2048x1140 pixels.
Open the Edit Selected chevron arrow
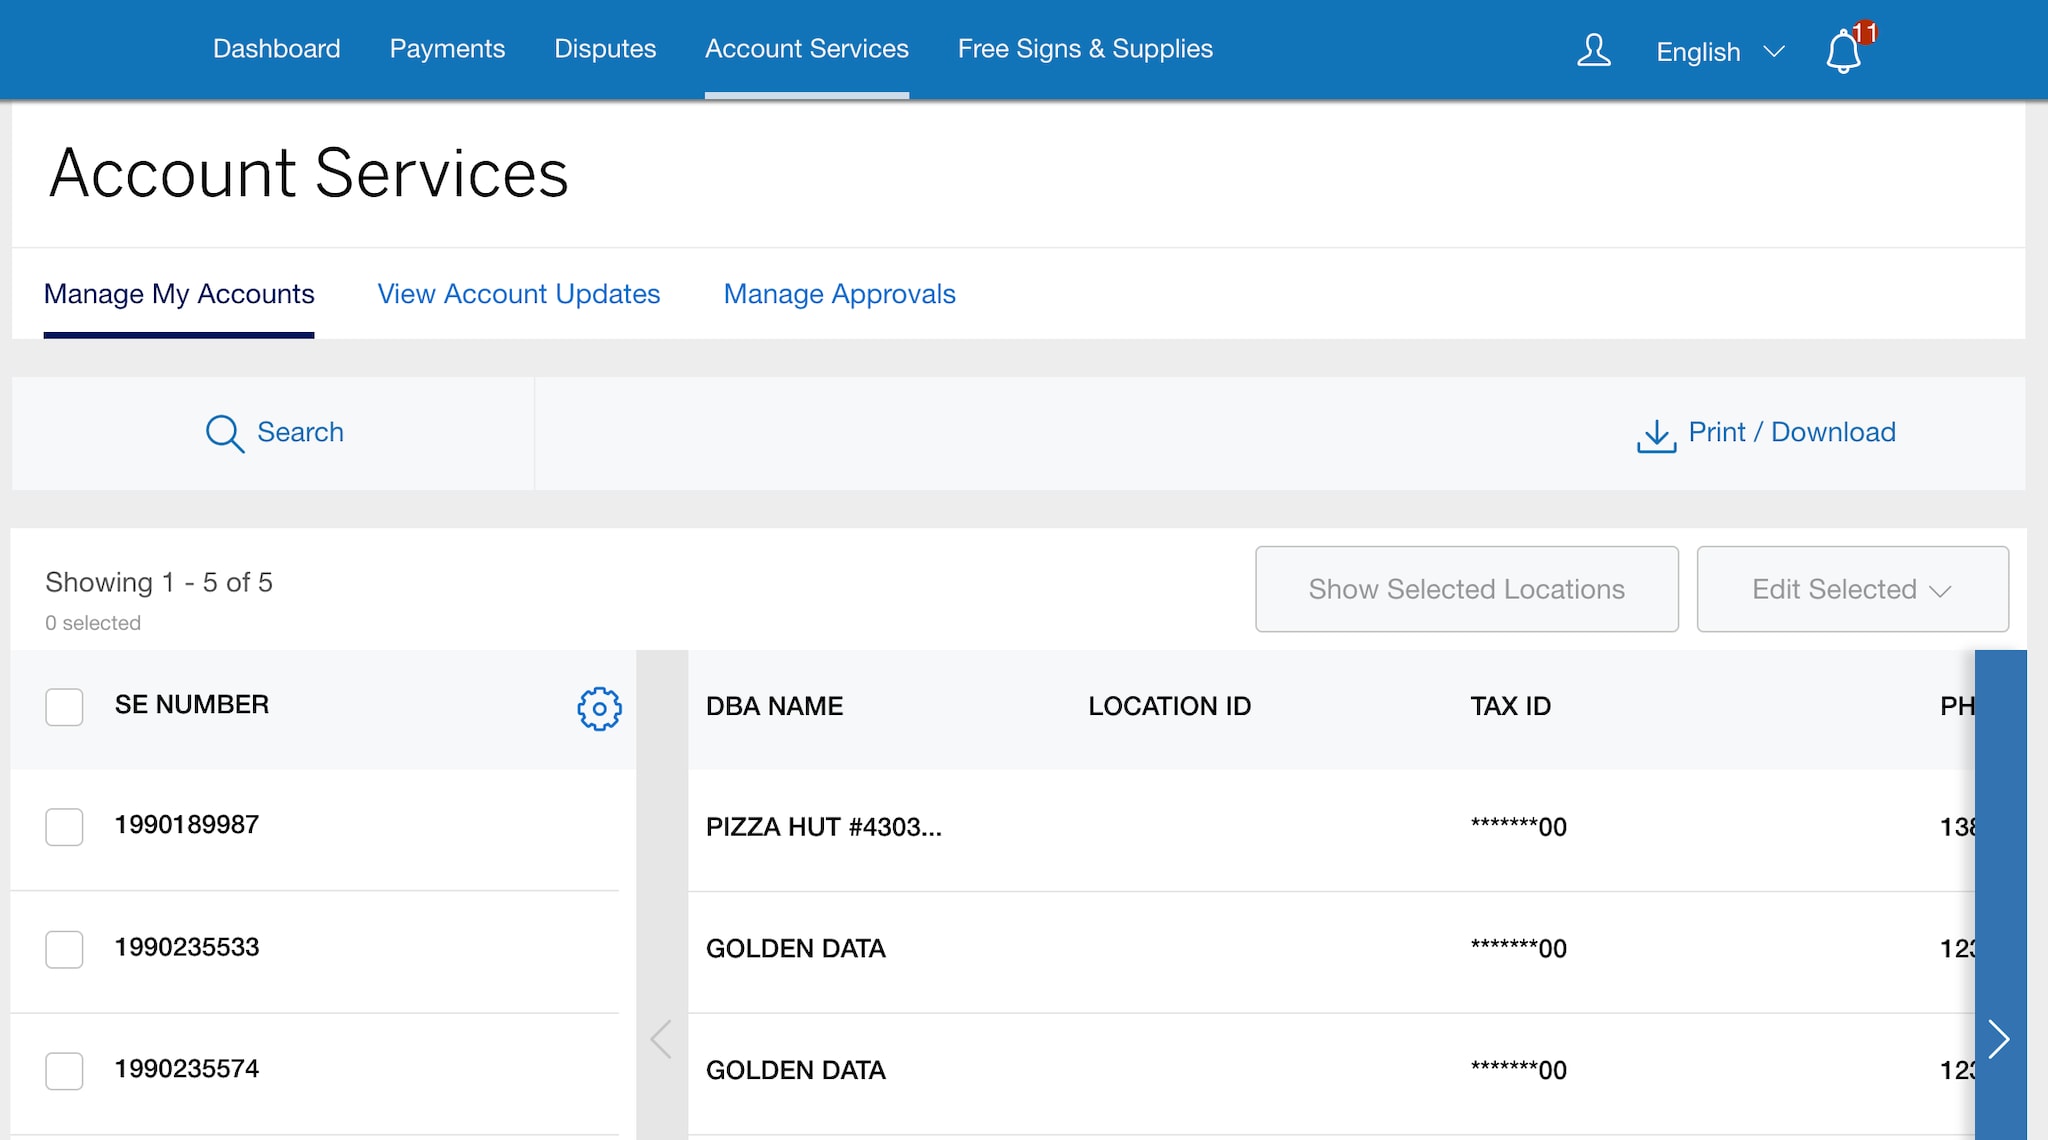click(x=1938, y=591)
